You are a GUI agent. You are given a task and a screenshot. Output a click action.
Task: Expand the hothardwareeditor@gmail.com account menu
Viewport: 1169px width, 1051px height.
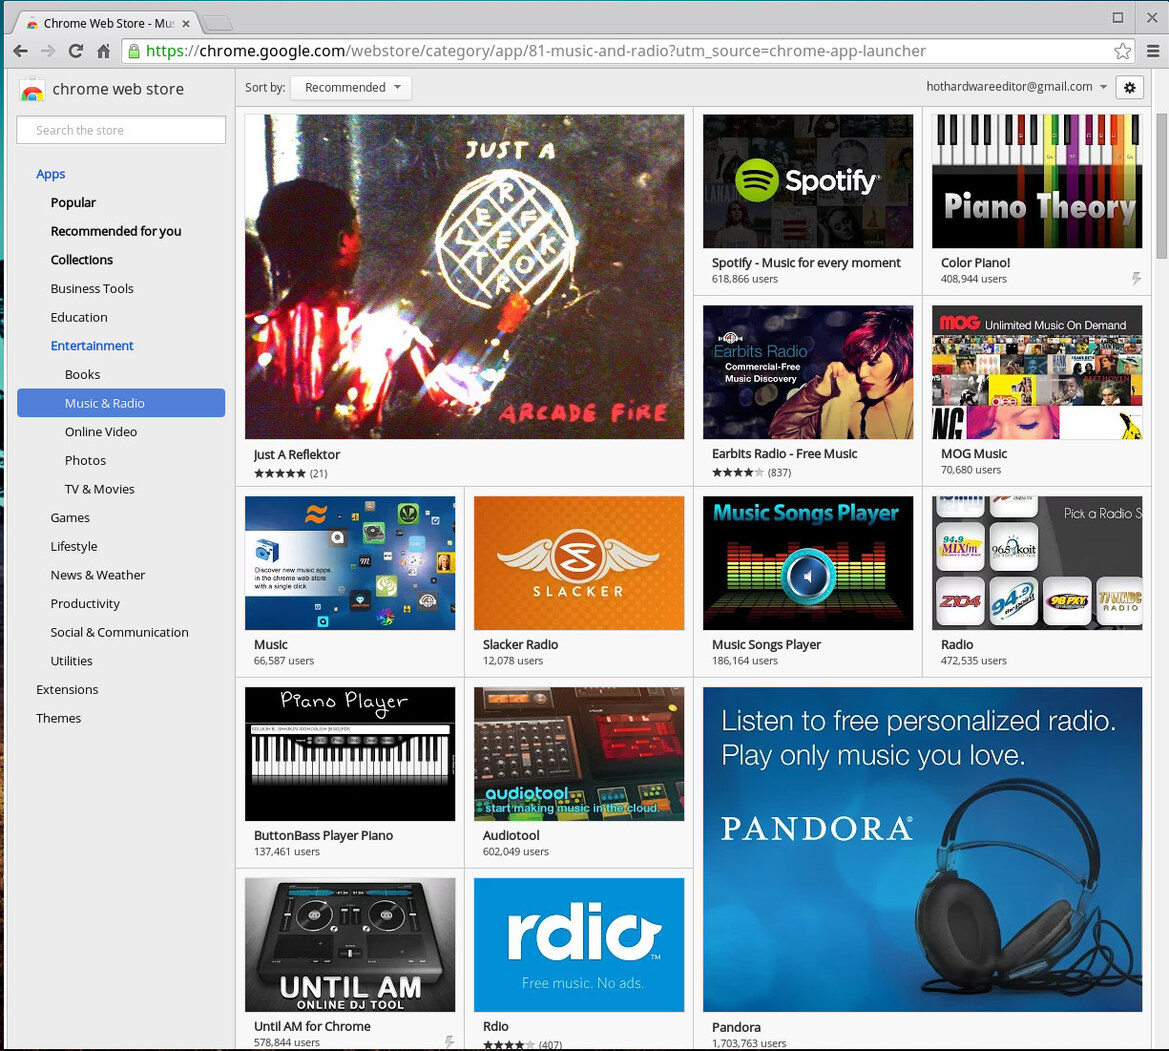pos(1016,86)
